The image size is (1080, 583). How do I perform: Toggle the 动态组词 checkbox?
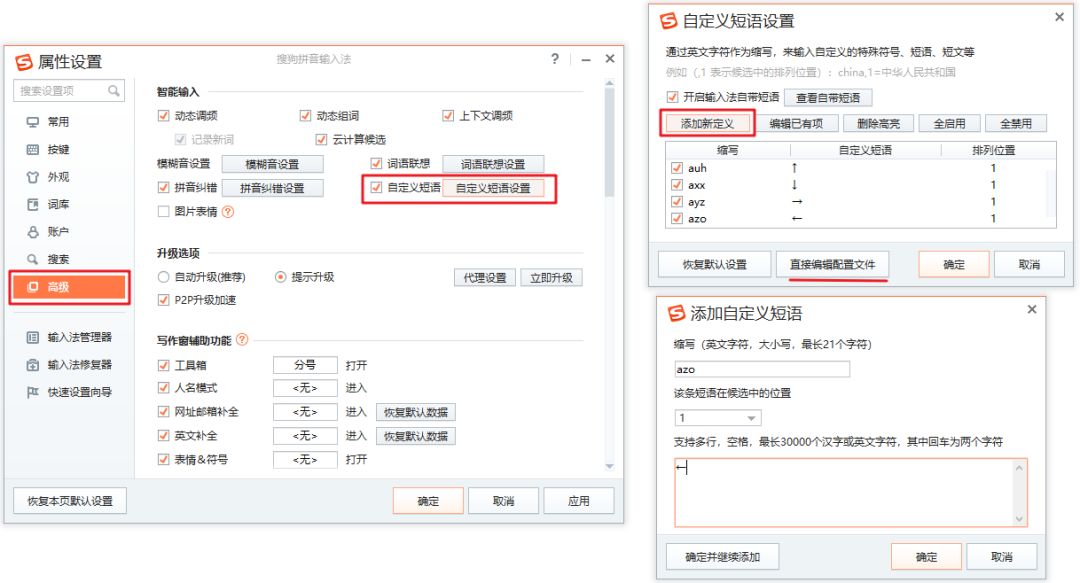305,116
